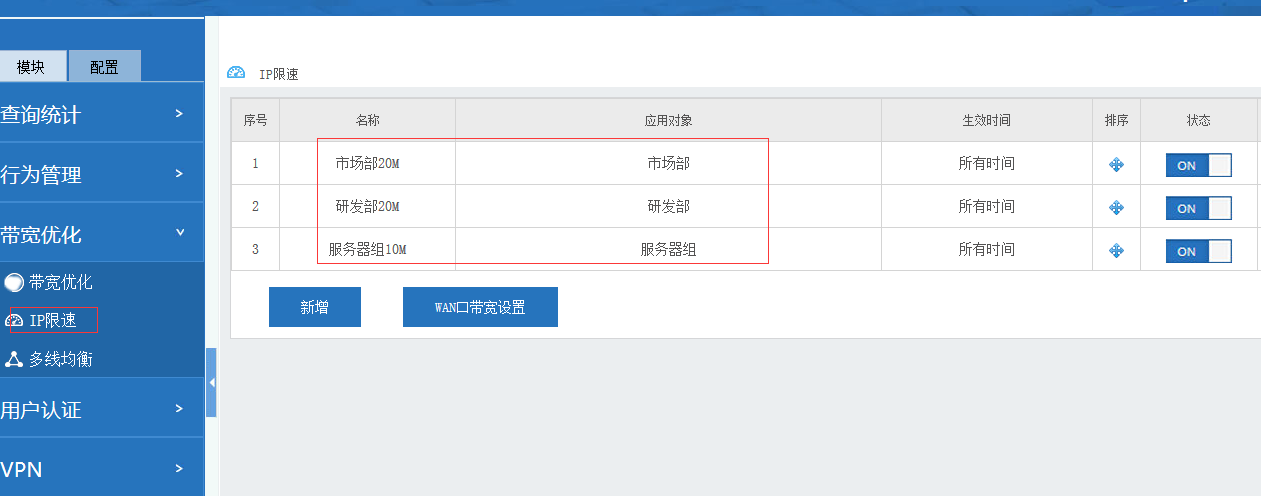Disable the 研发部20M rule switch

(1198, 208)
